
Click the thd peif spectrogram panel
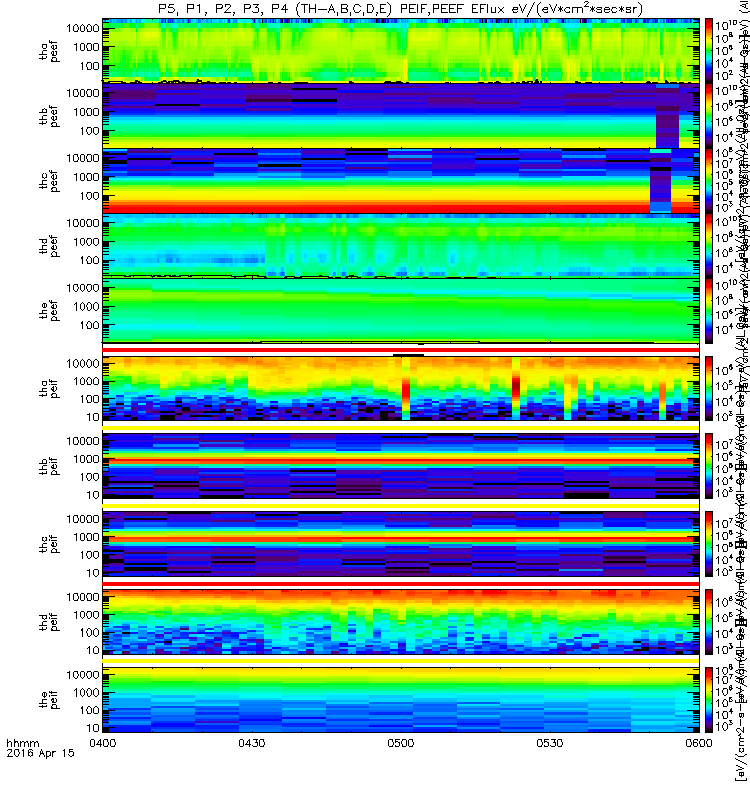click(x=401, y=622)
